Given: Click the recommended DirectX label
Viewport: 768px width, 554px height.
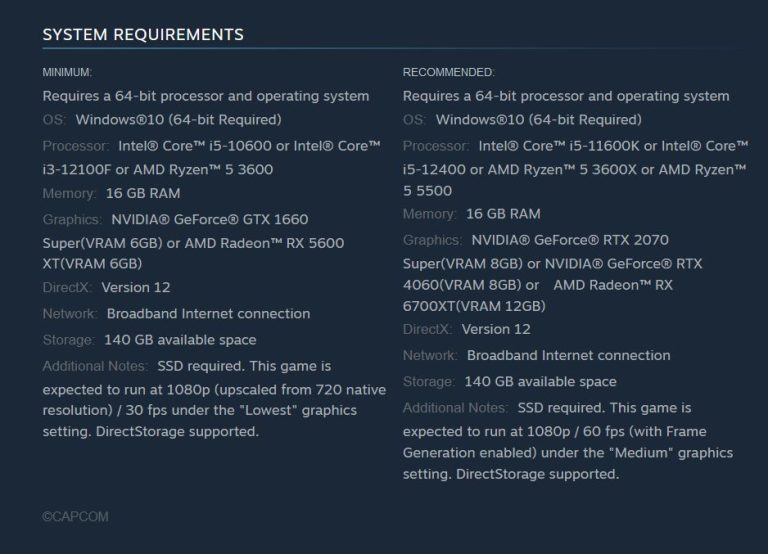Looking at the screenshot, I should [x=427, y=329].
